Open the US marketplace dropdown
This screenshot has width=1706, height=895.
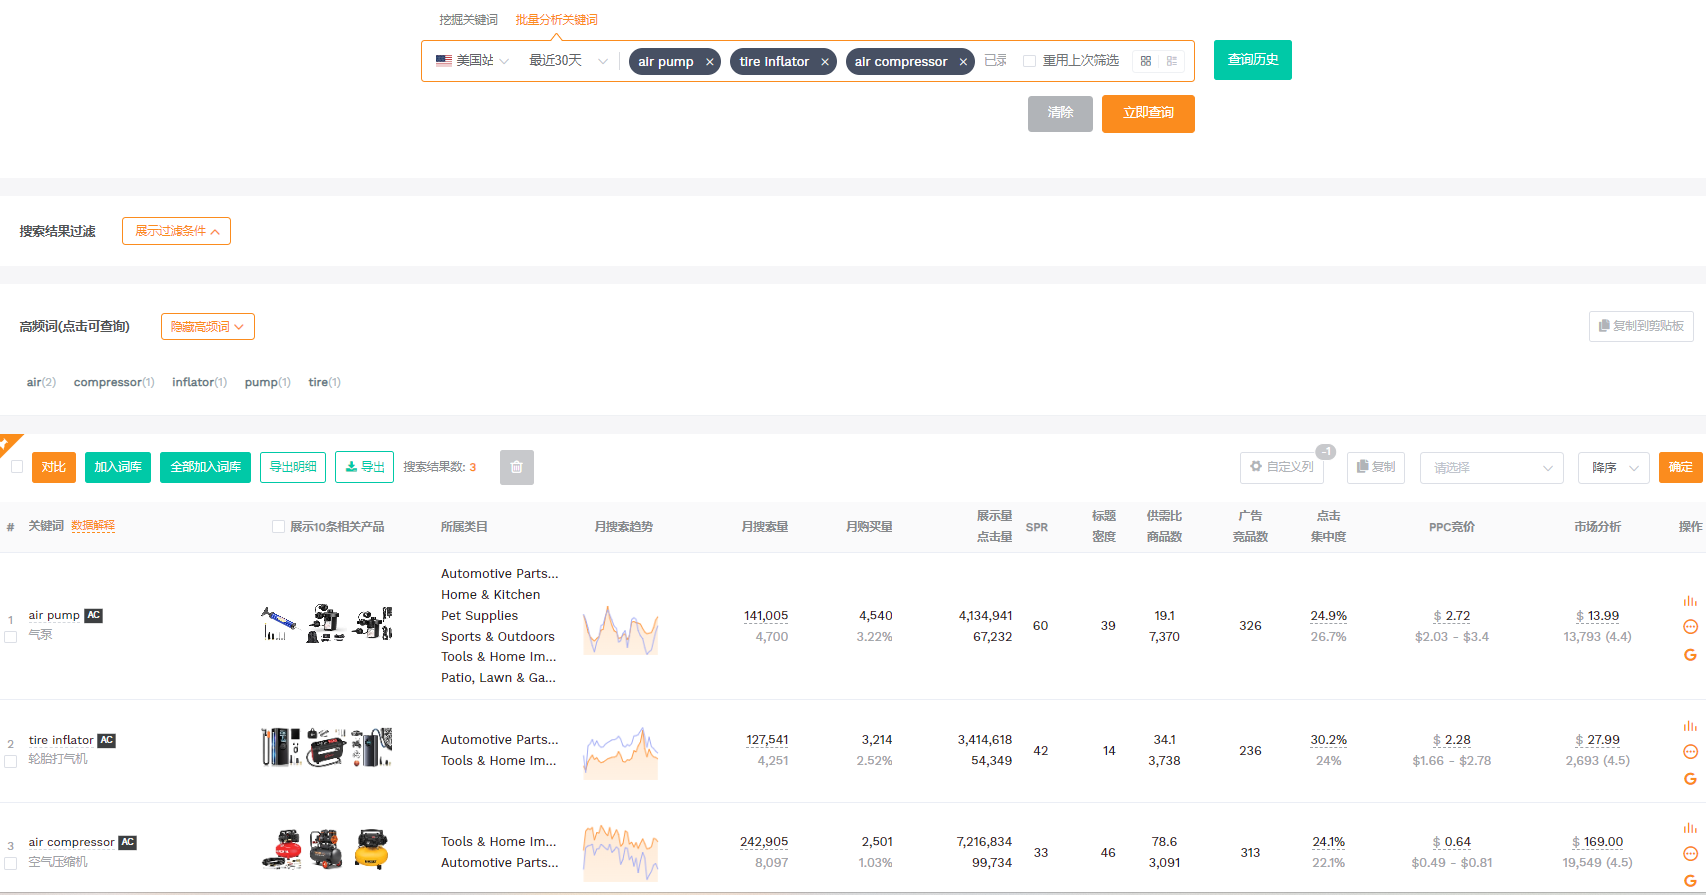pyautogui.click(x=472, y=61)
